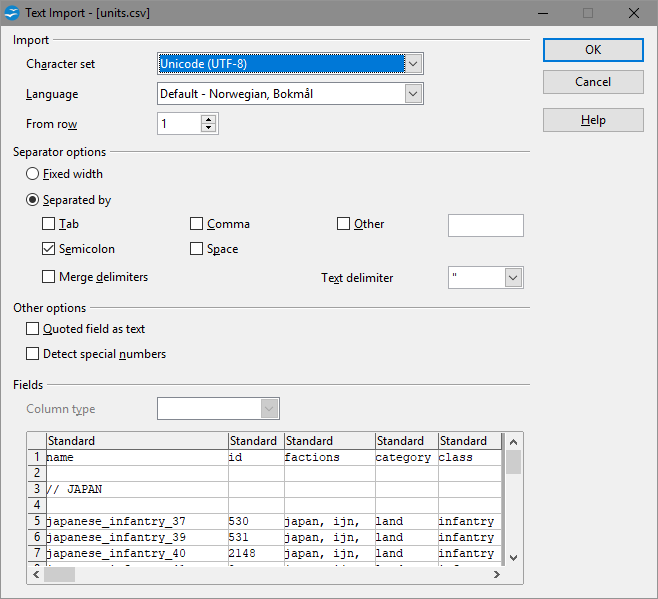658x599 pixels.
Task: Select the Standard header above name column
Action: pyautogui.click(x=137, y=441)
